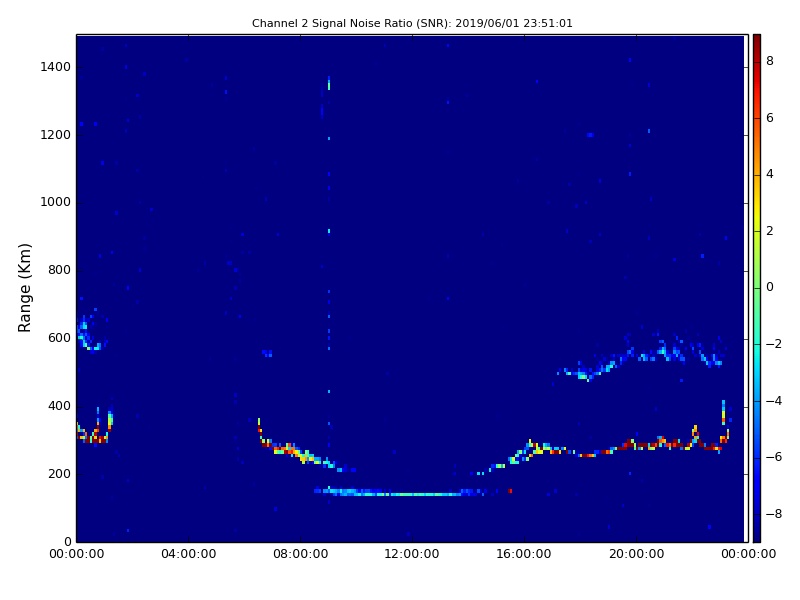Click the 08:00:00 time axis label

[x=301, y=554]
